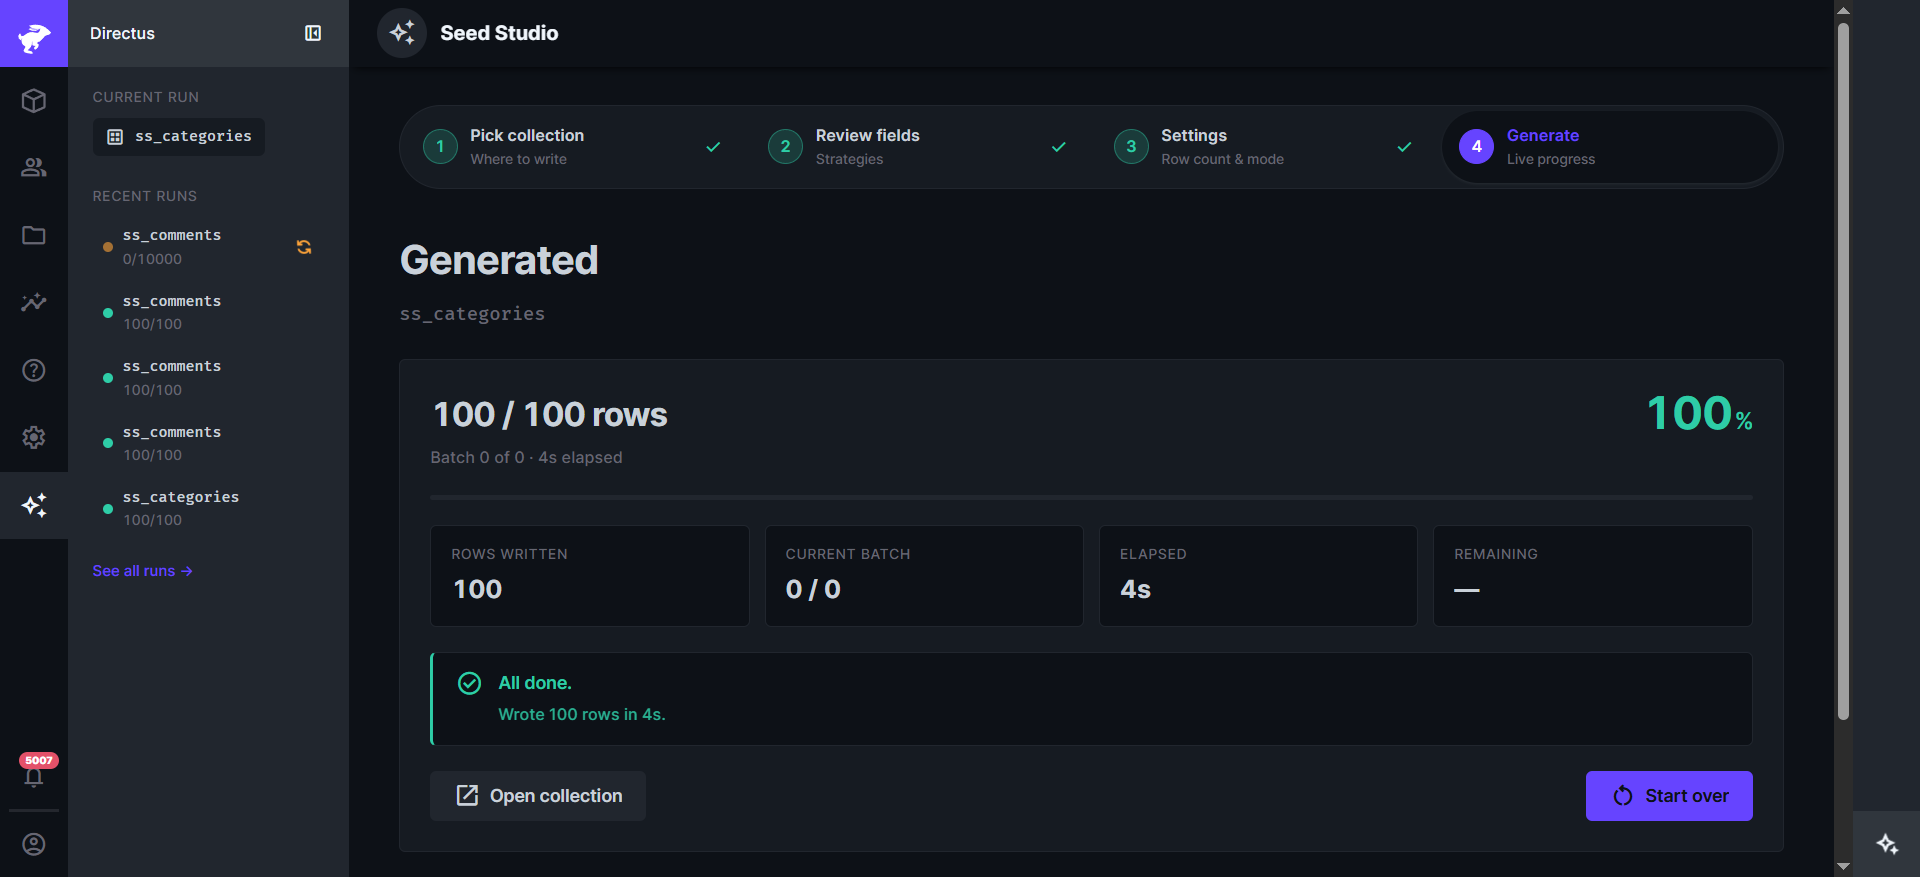Open the Content module cube icon
The image size is (1920, 877).
(x=34, y=100)
